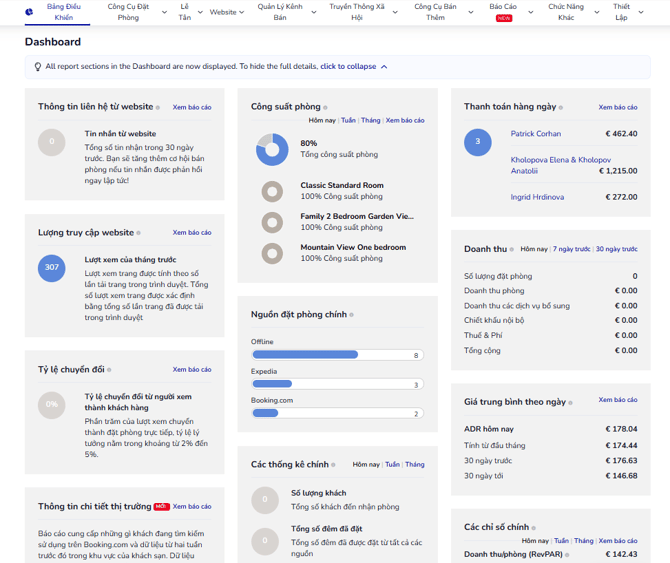Viewport: 670px width, 563px height.
Task: Click info dot next to Công suất phòng
Action: [x=326, y=107]
